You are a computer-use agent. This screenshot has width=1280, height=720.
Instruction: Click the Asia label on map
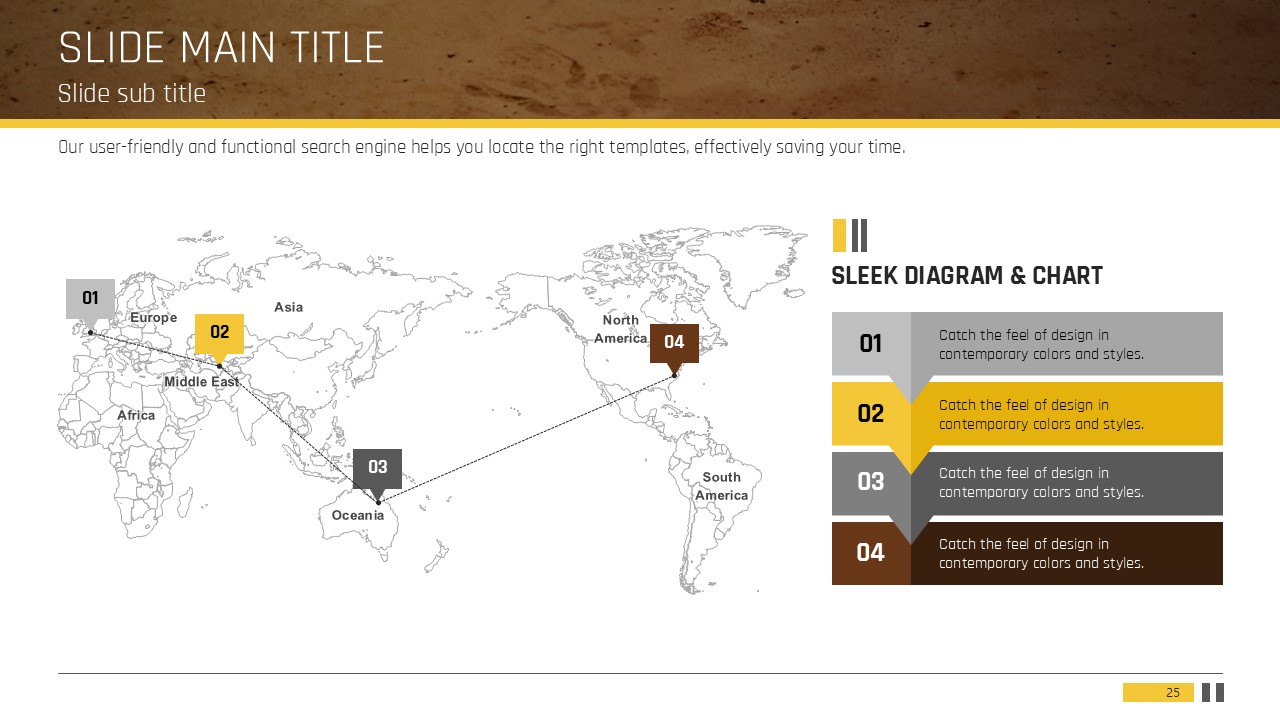(x=288, y=307)
